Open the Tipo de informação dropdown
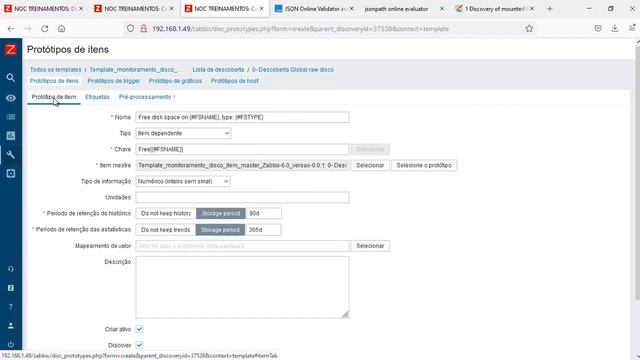Screen dimensions: 640x360 (183, 181)
